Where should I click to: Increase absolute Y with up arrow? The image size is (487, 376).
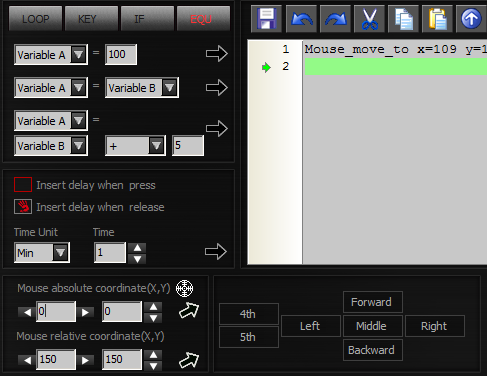pyautogui.click(x=153, y=307)
